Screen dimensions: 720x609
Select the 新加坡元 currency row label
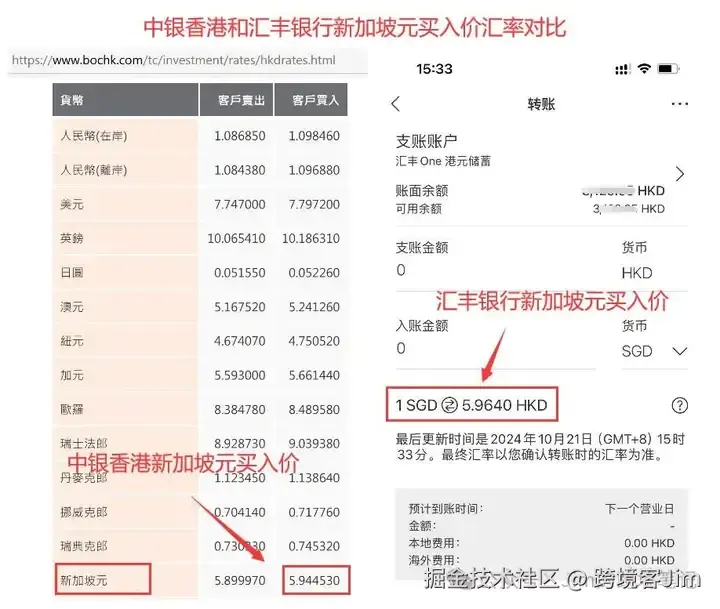click(84, 581)
